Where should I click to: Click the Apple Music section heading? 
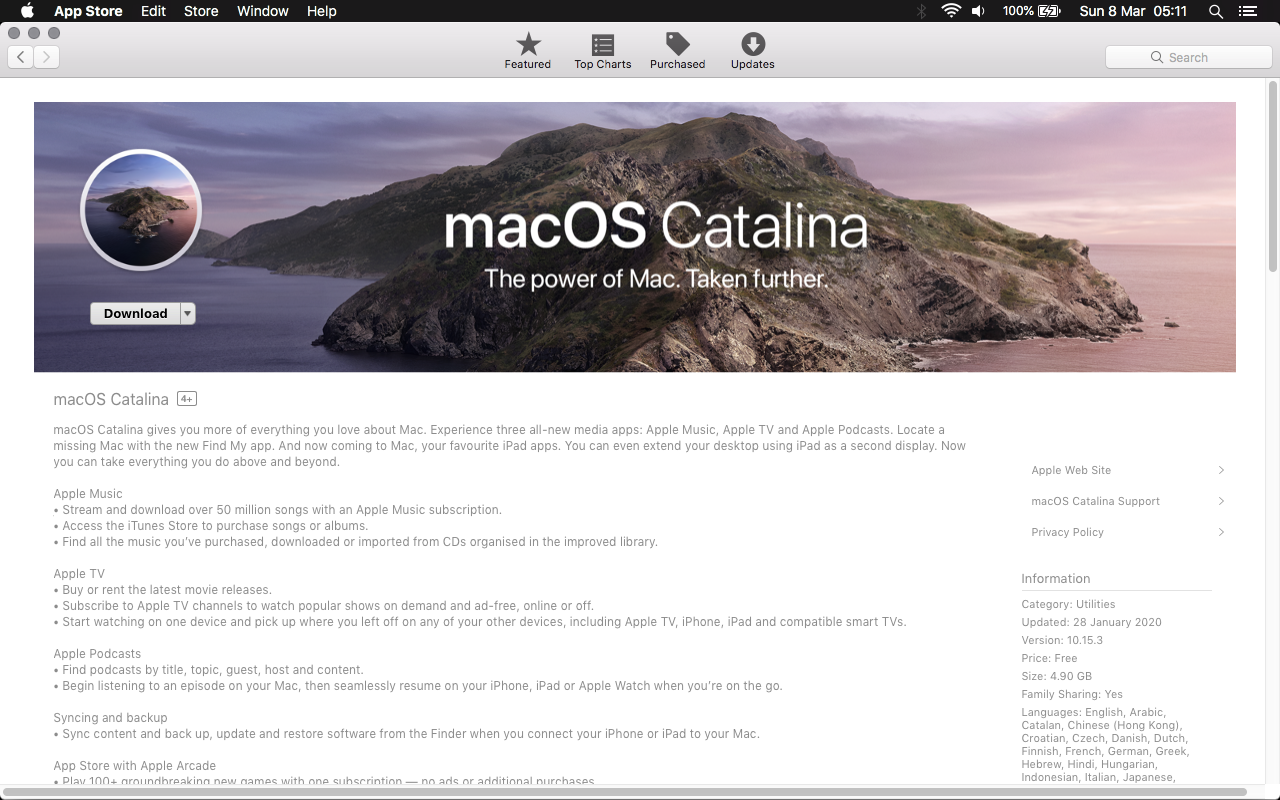[x=88, y=494]
